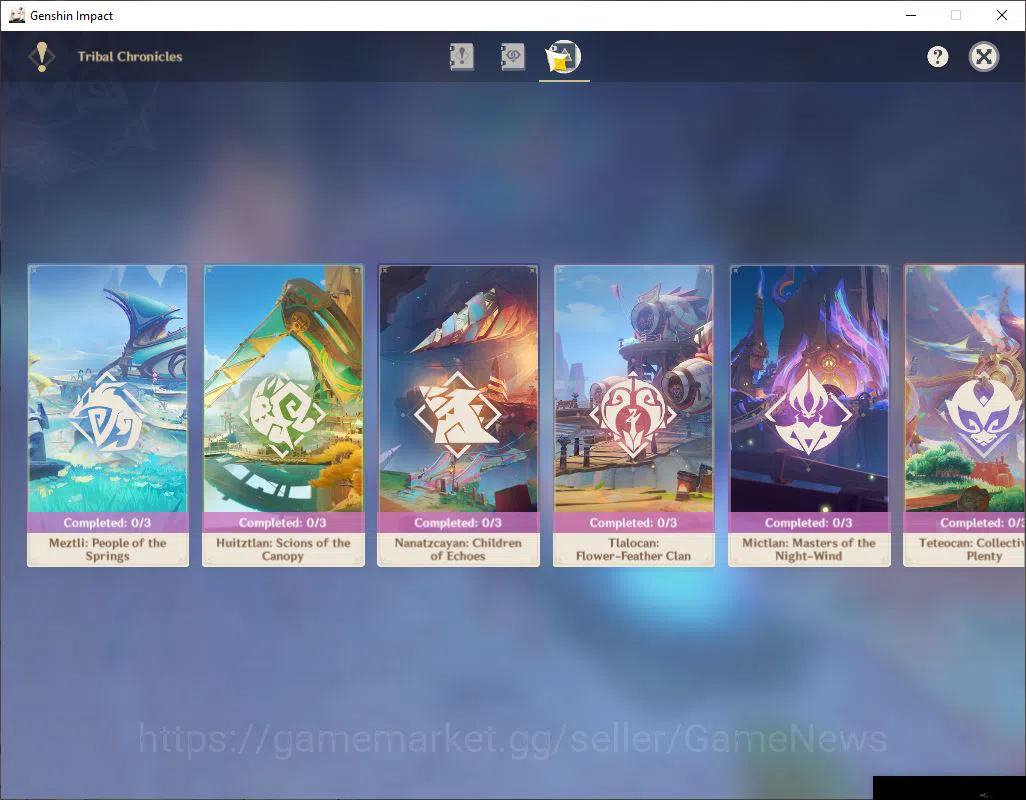This screenshot has width=1026, height=800.
Task: Close the Genshin Impact window
Action: [1002, 15]
